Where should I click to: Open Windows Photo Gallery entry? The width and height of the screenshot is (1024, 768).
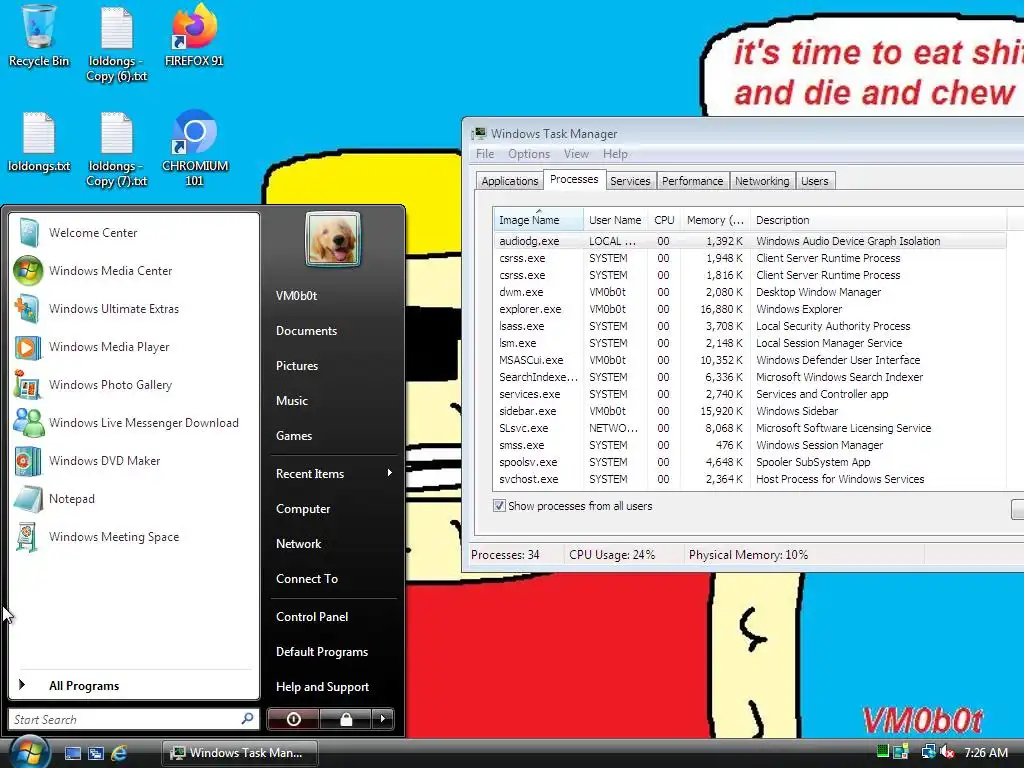tap(135, 385)
